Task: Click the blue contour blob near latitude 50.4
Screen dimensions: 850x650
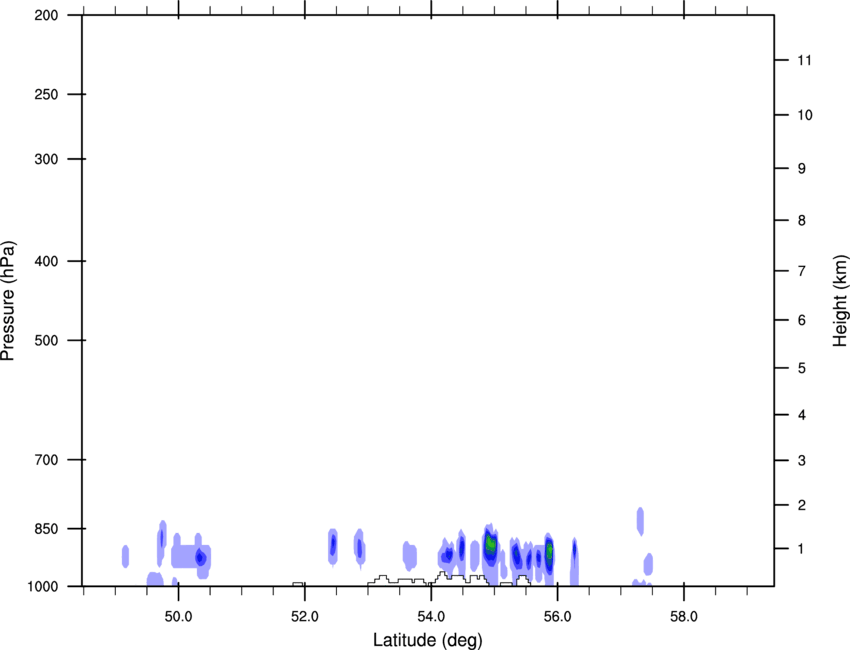Action: click(201, 557)
